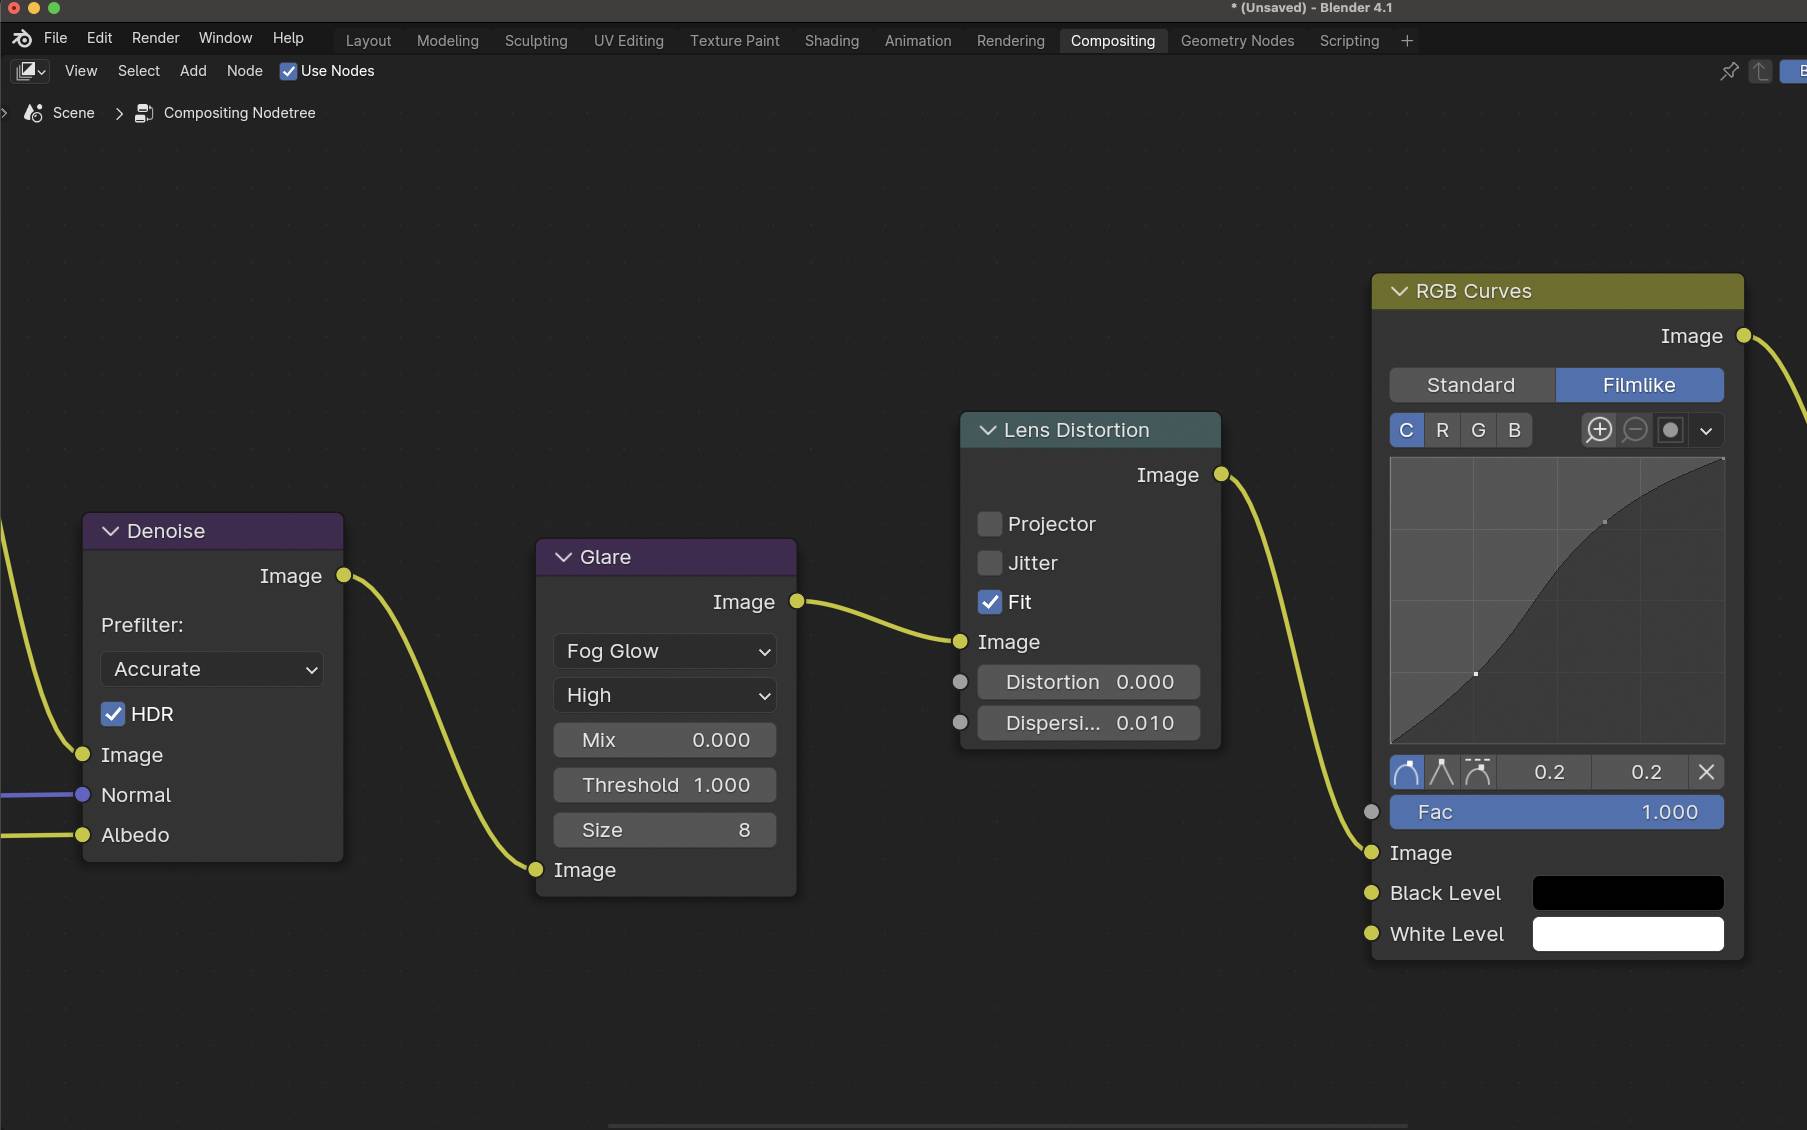Collapse the RGB Curves node
Image resolution: width=1807 pixels, height=1130 pixels.
pyautogui.click(x=1400, y=291)
